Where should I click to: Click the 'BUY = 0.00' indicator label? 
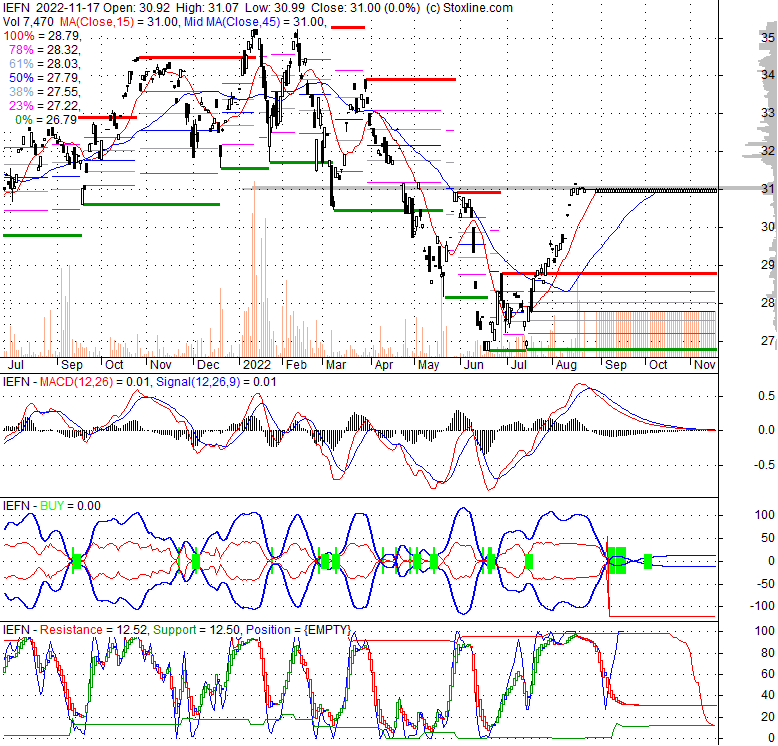(70, 506)
